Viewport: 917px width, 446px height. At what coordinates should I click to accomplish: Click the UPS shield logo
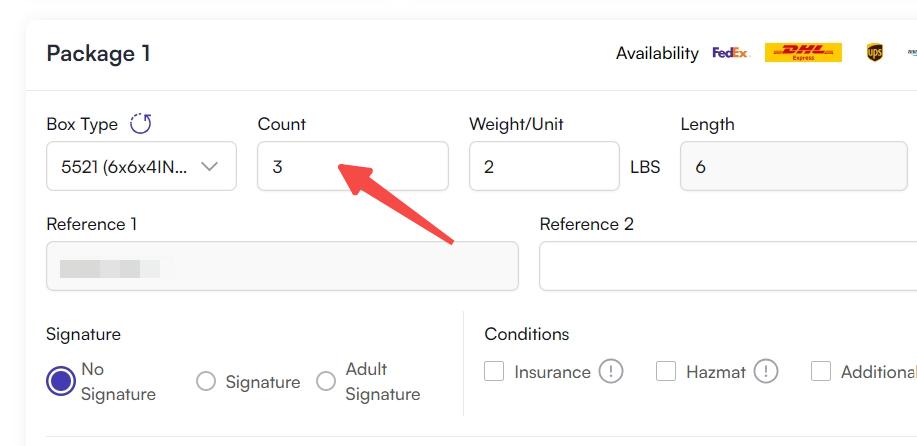click(x=874, y=53)
